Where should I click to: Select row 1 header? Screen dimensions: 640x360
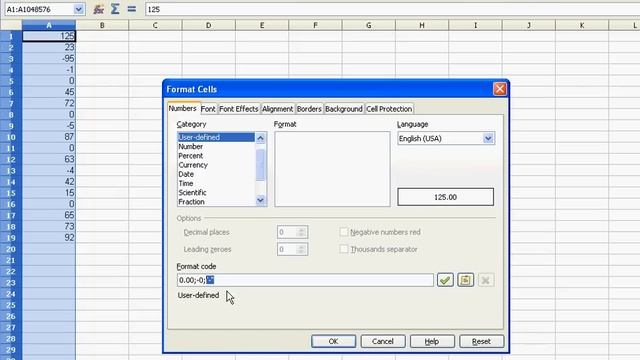[11, 36]
